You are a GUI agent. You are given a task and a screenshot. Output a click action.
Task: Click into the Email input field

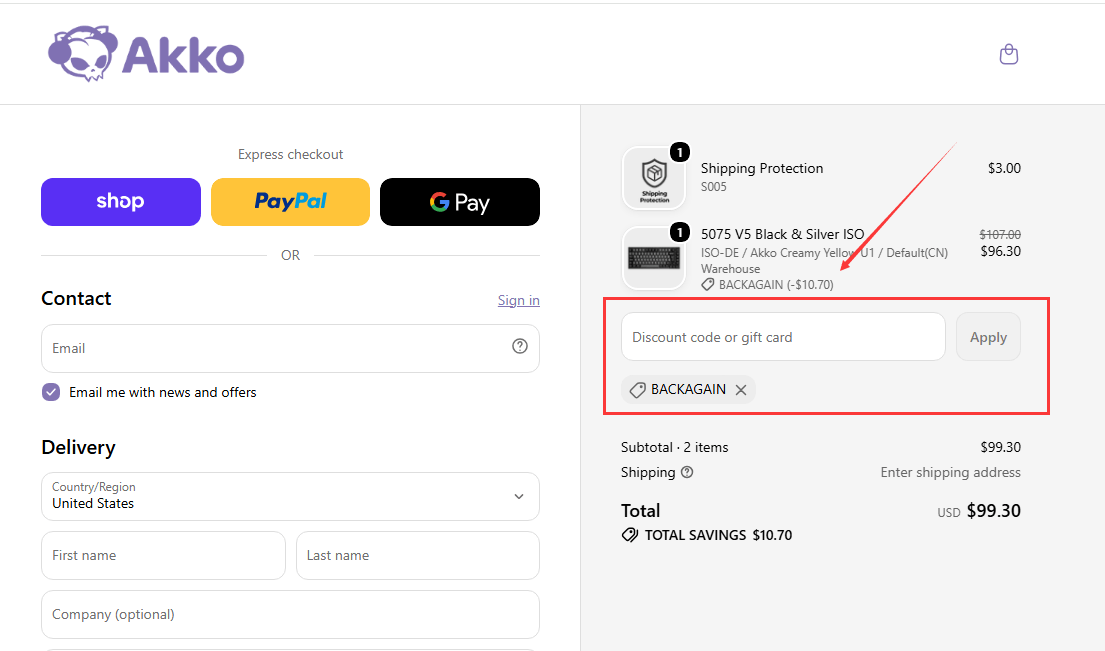(290, 348)
